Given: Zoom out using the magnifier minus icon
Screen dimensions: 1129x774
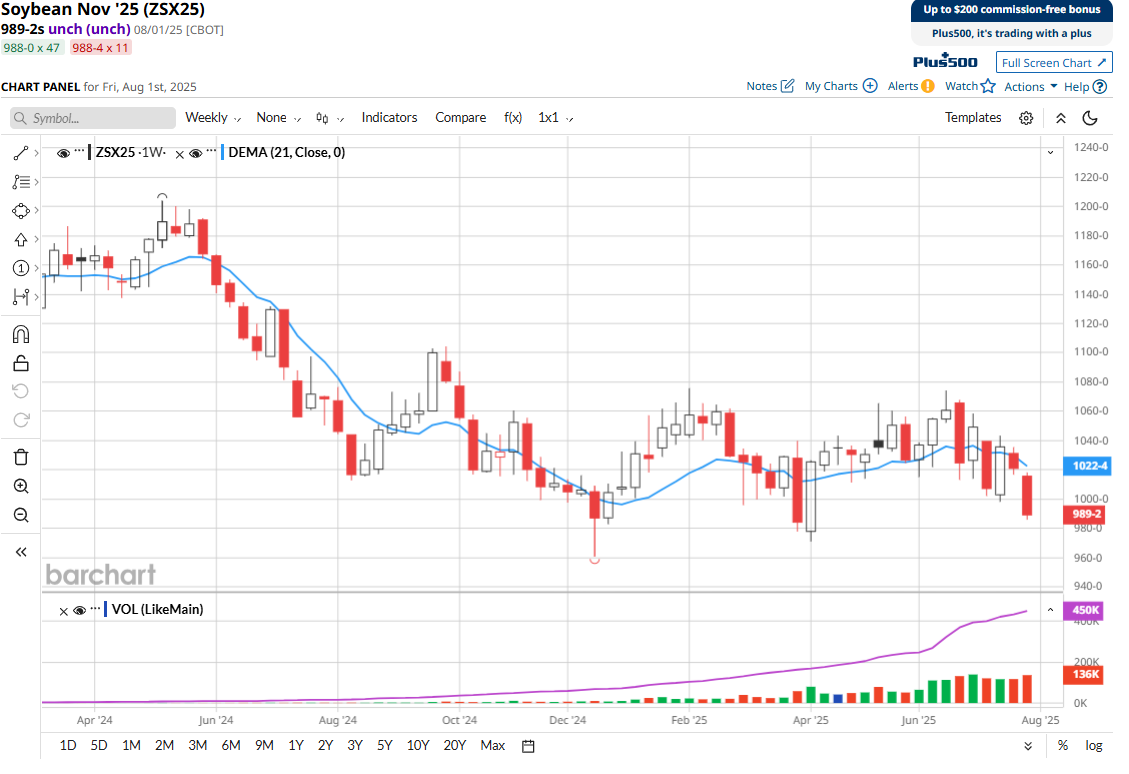Looking at the screenshot, I should 21,515.
